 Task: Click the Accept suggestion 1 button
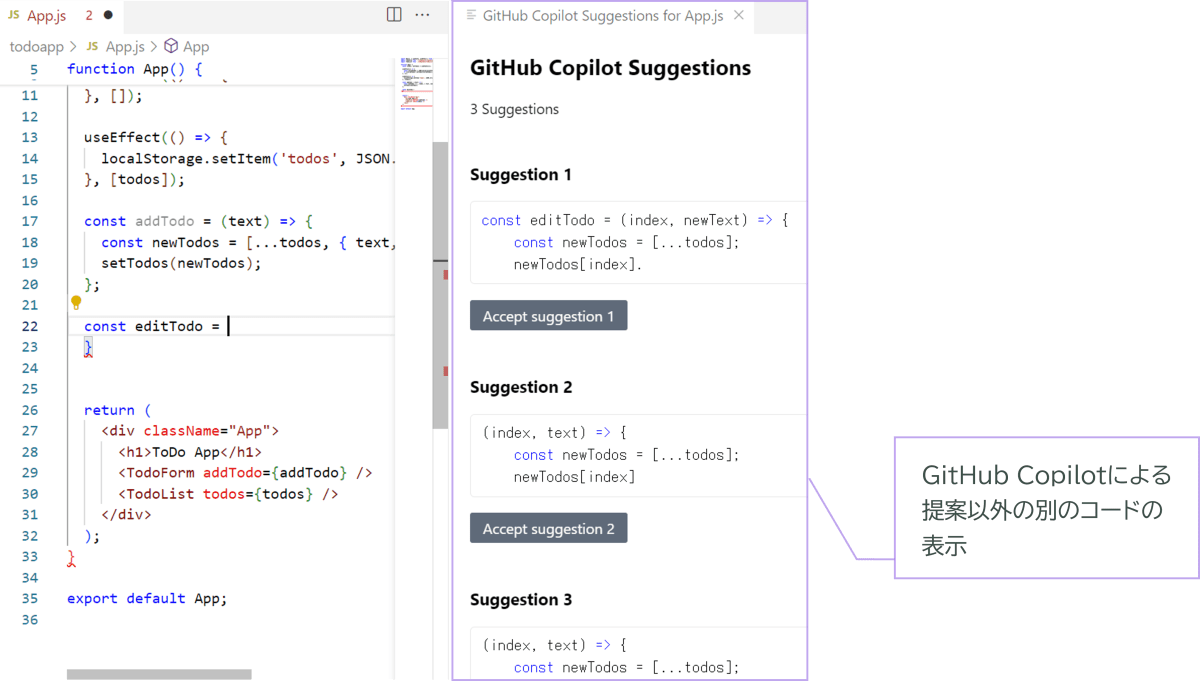(x=548, y=315)
